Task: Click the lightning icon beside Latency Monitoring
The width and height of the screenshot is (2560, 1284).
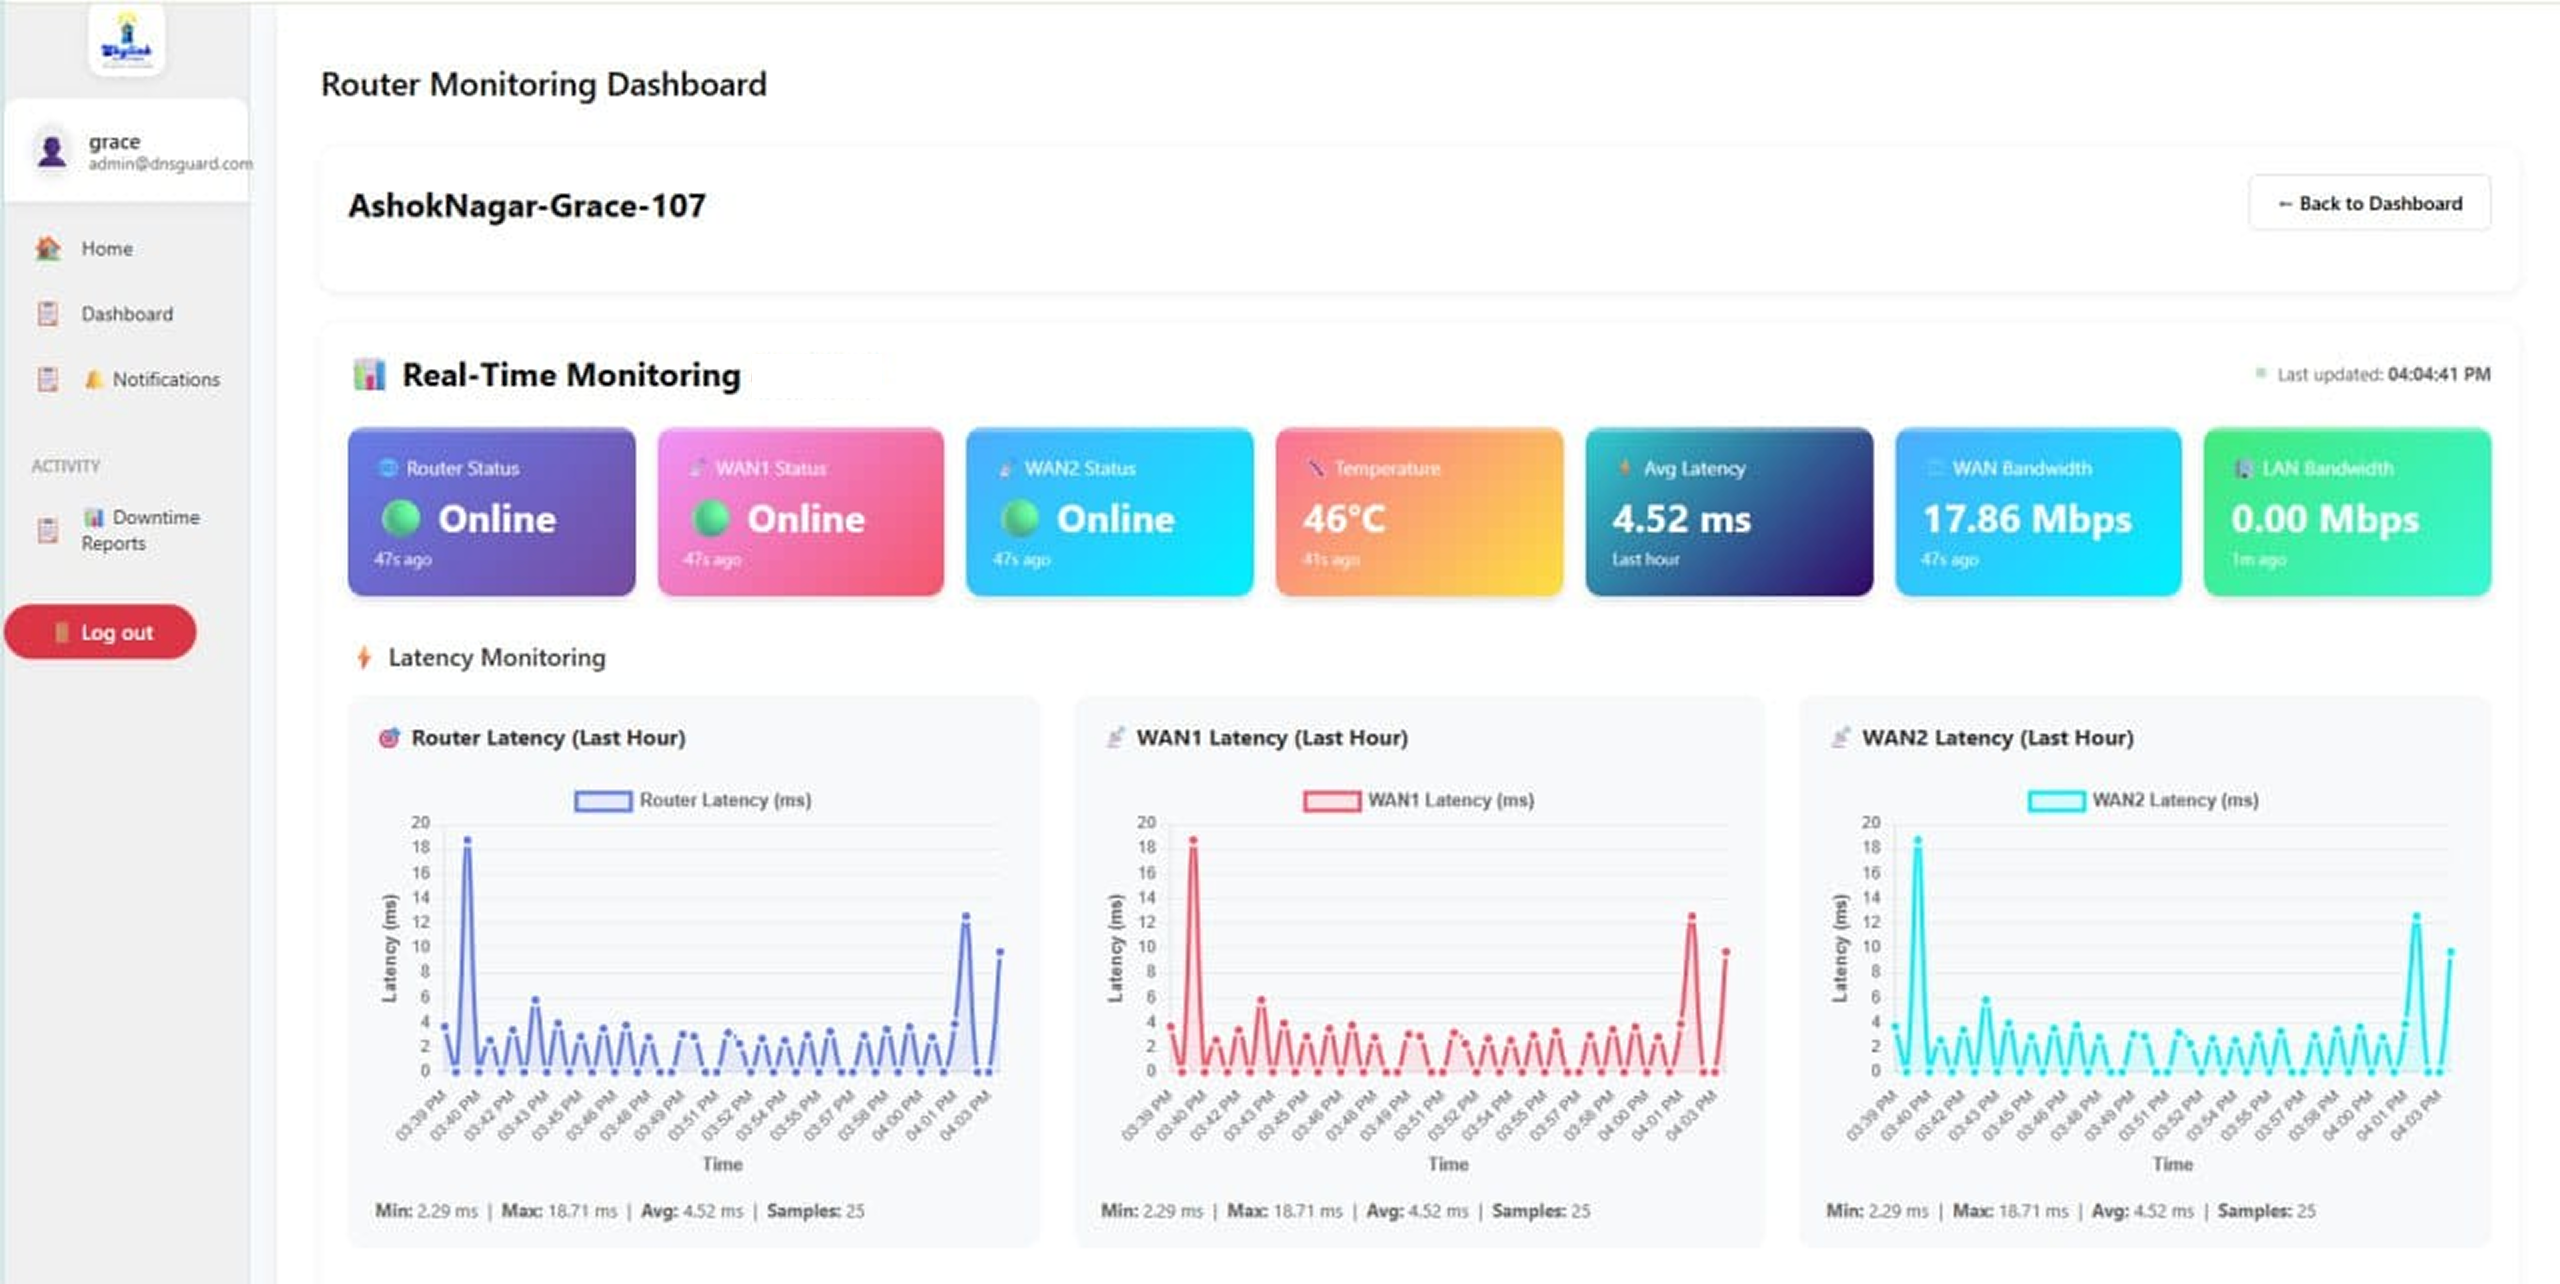Action: coord(364,657)
